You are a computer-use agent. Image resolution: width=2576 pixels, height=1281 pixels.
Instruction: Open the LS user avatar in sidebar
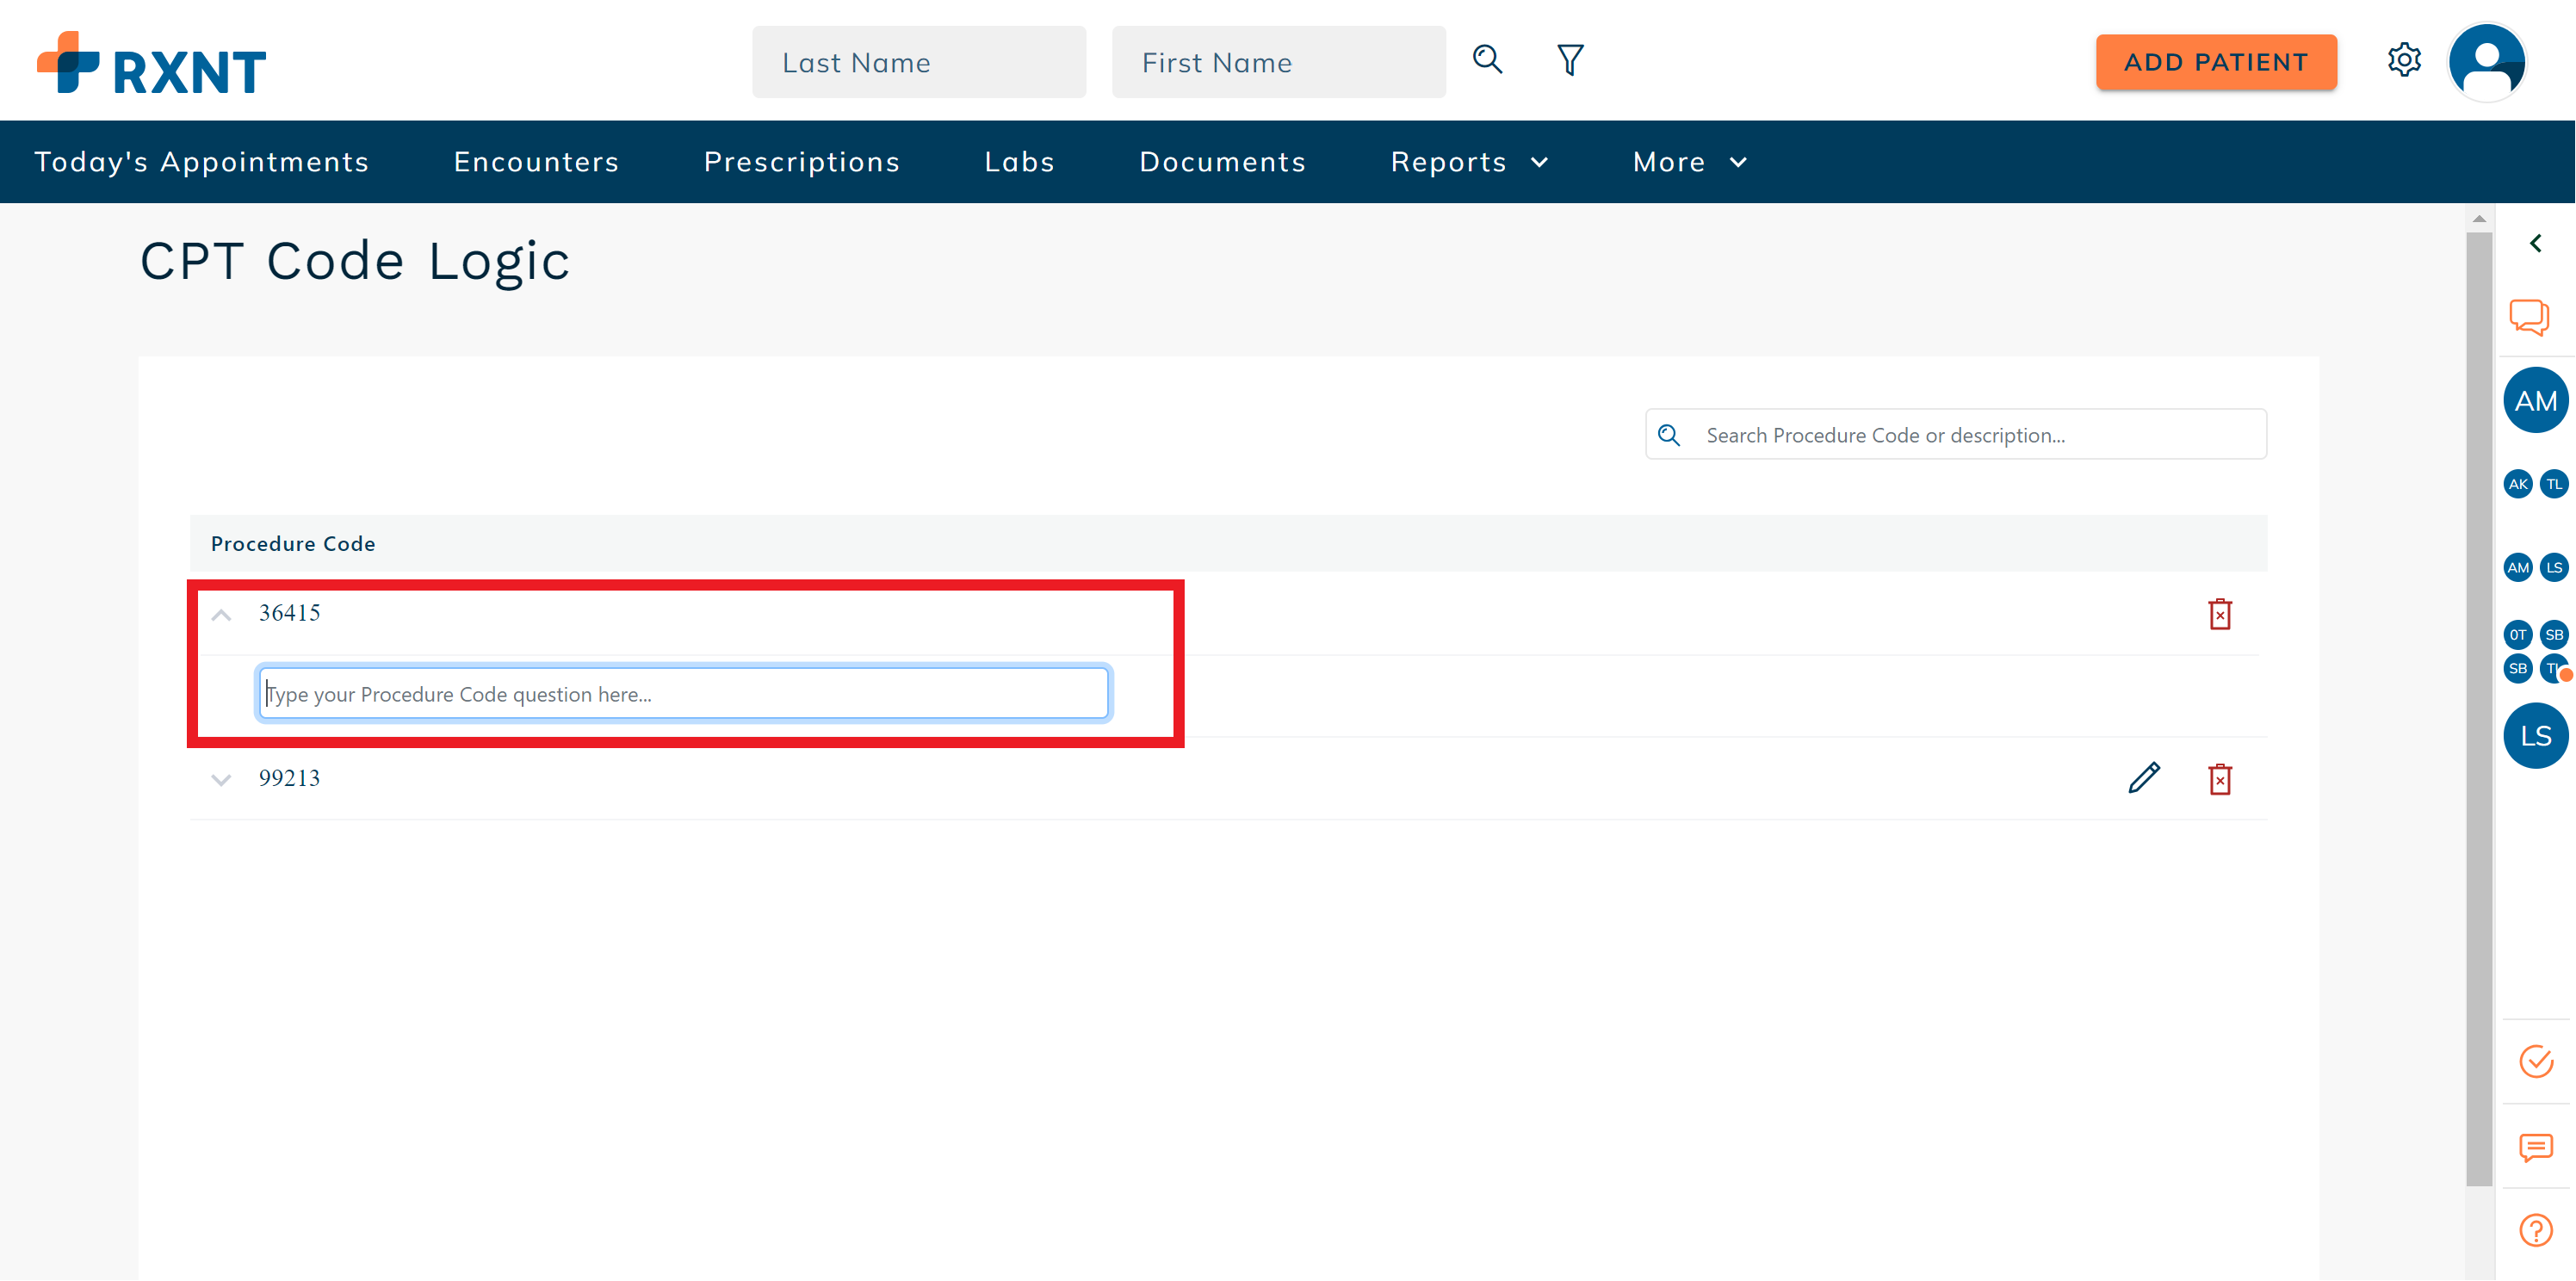click(2536, 735)
